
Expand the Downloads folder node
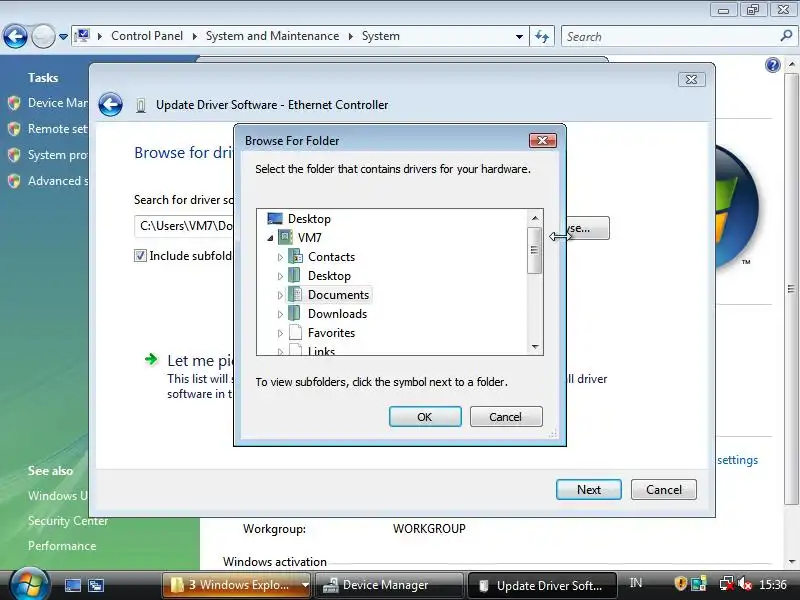280,314
